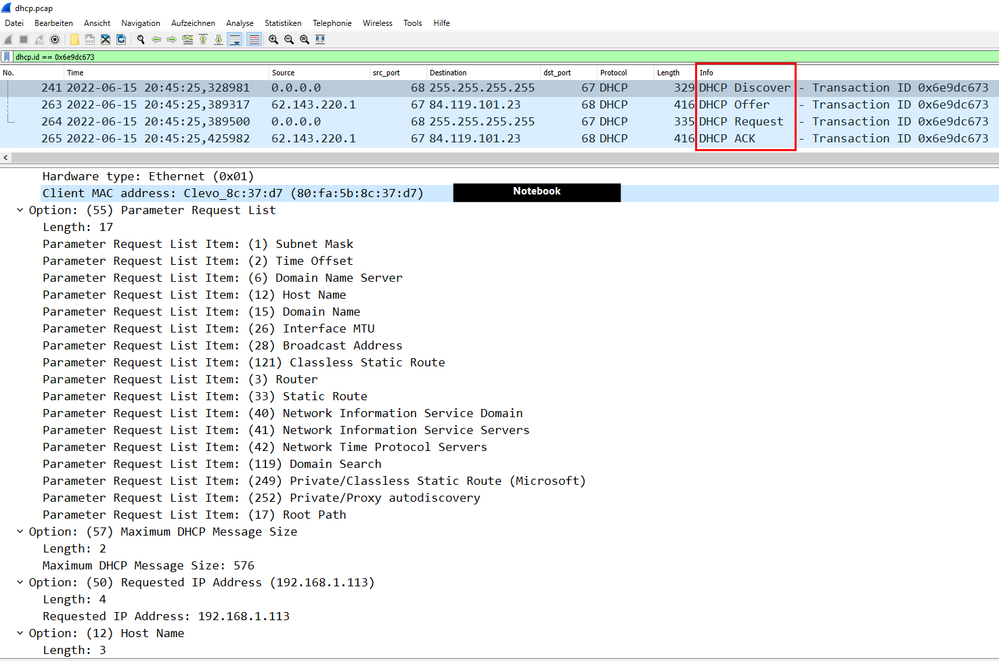
Task: Collapse Option (55) Parameter Request List
Action: click(x=19, y=210)
